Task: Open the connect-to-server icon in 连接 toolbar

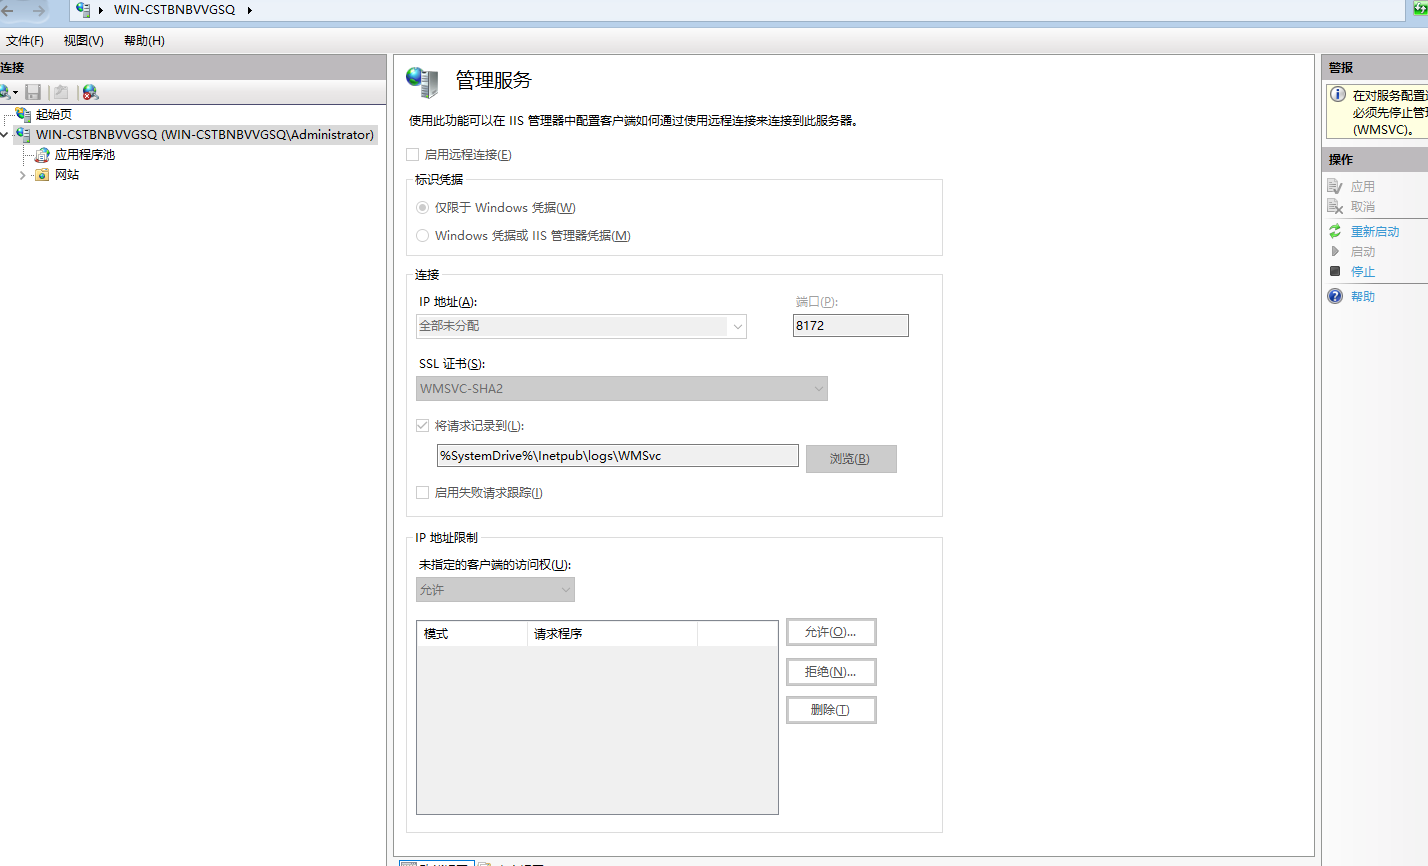Action: 8,91
